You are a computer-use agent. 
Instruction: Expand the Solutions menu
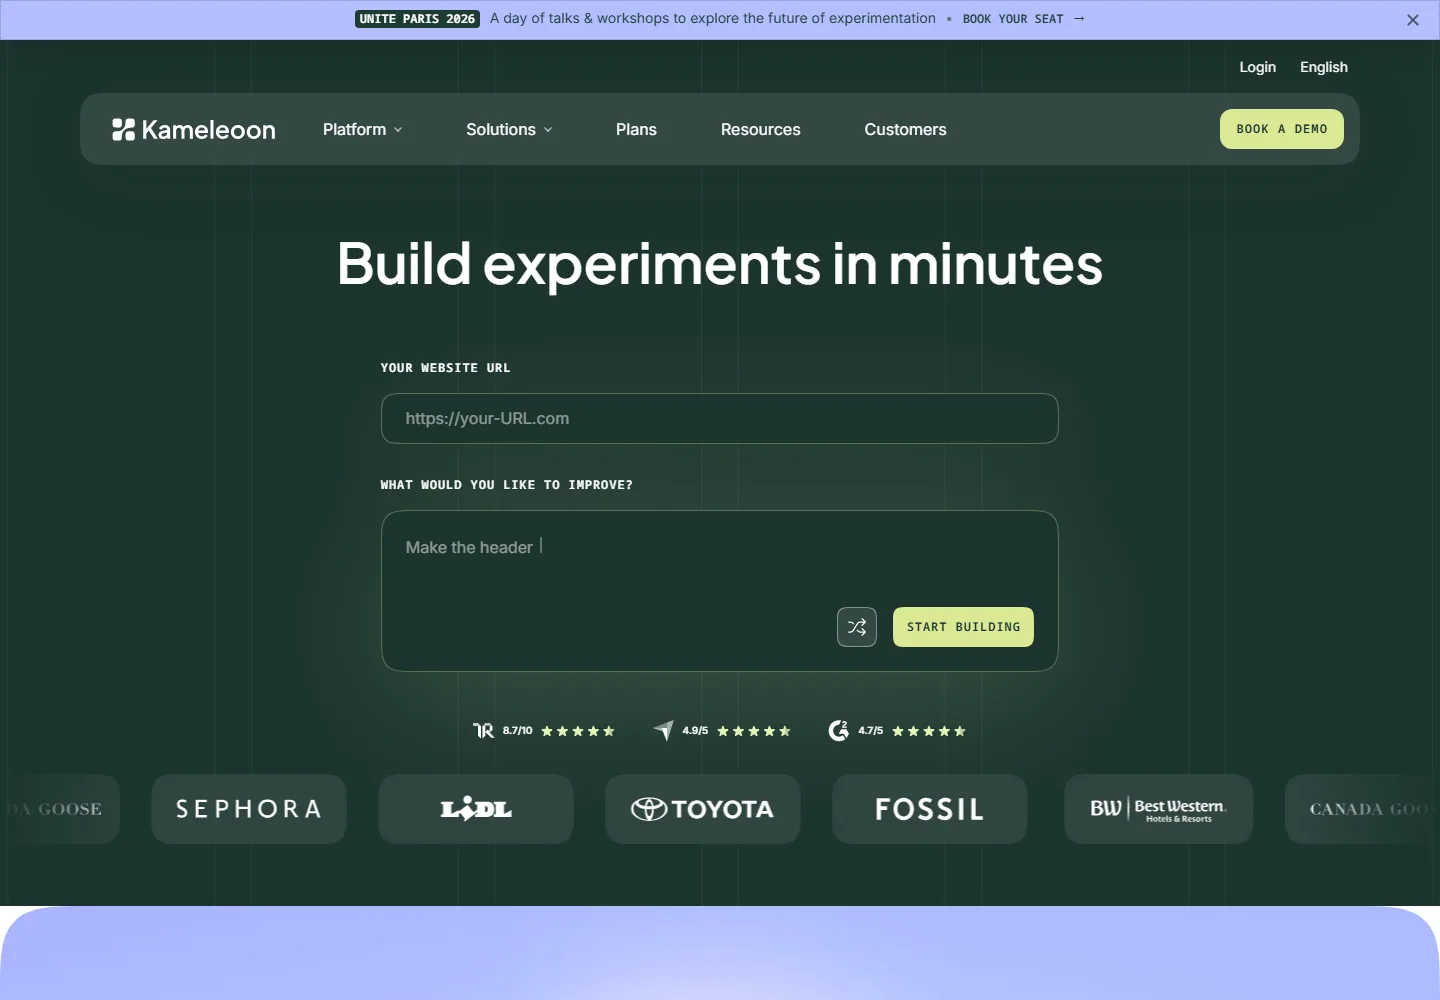coord(509,129)
